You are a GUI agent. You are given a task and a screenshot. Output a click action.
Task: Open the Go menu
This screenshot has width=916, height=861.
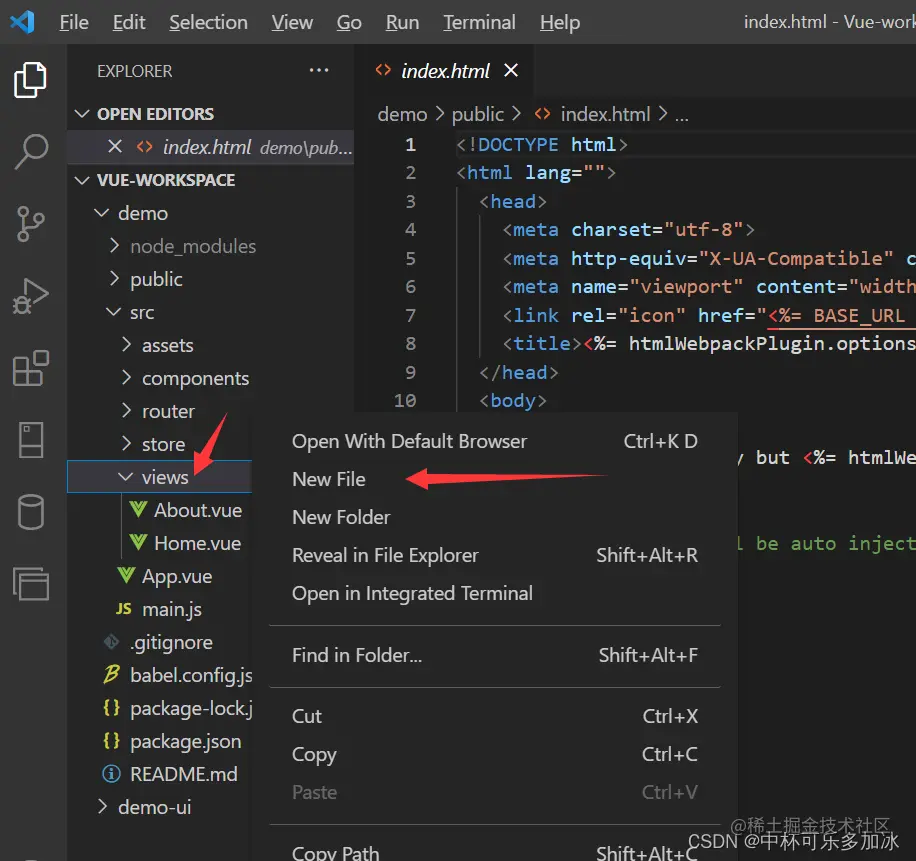click(x=349, y=22)
